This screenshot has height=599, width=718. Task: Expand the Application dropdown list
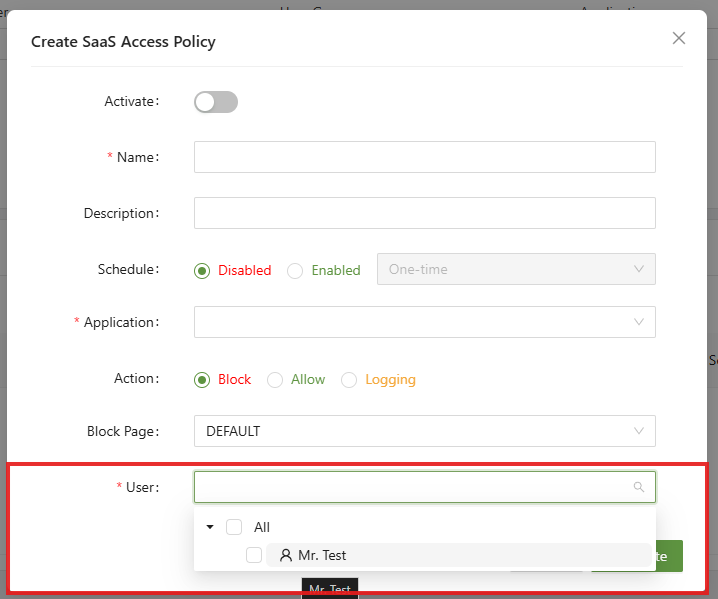coord(424,322)
